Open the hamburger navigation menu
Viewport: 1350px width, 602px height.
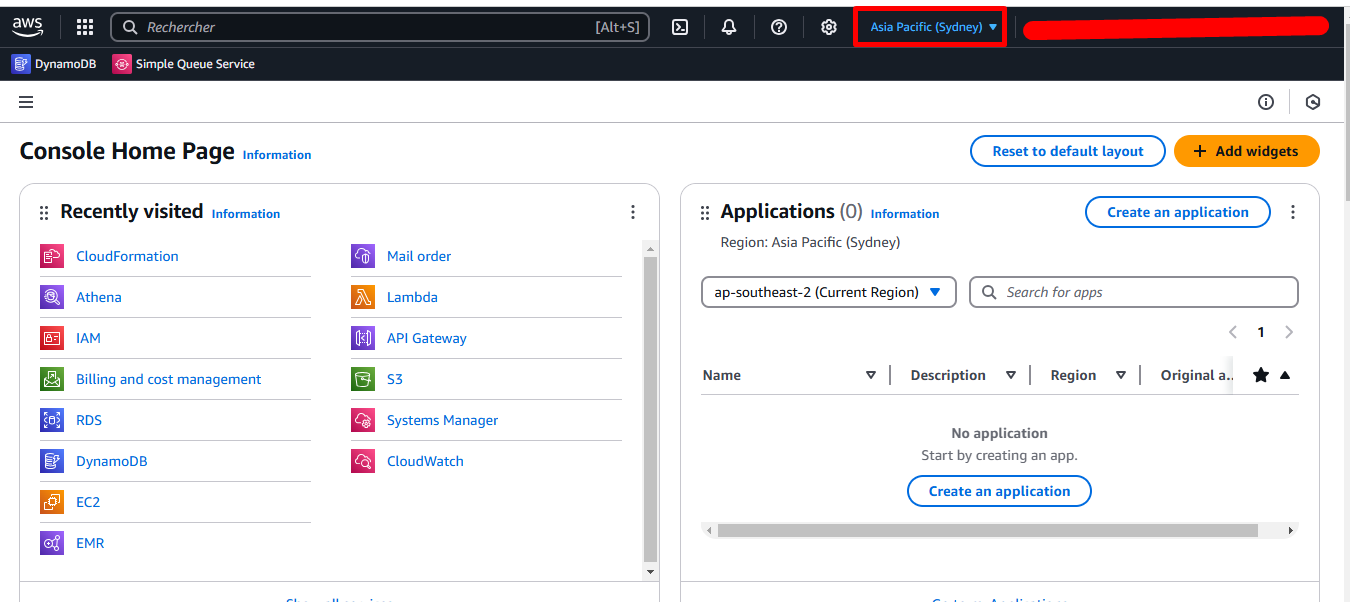(x=26, y=102)
